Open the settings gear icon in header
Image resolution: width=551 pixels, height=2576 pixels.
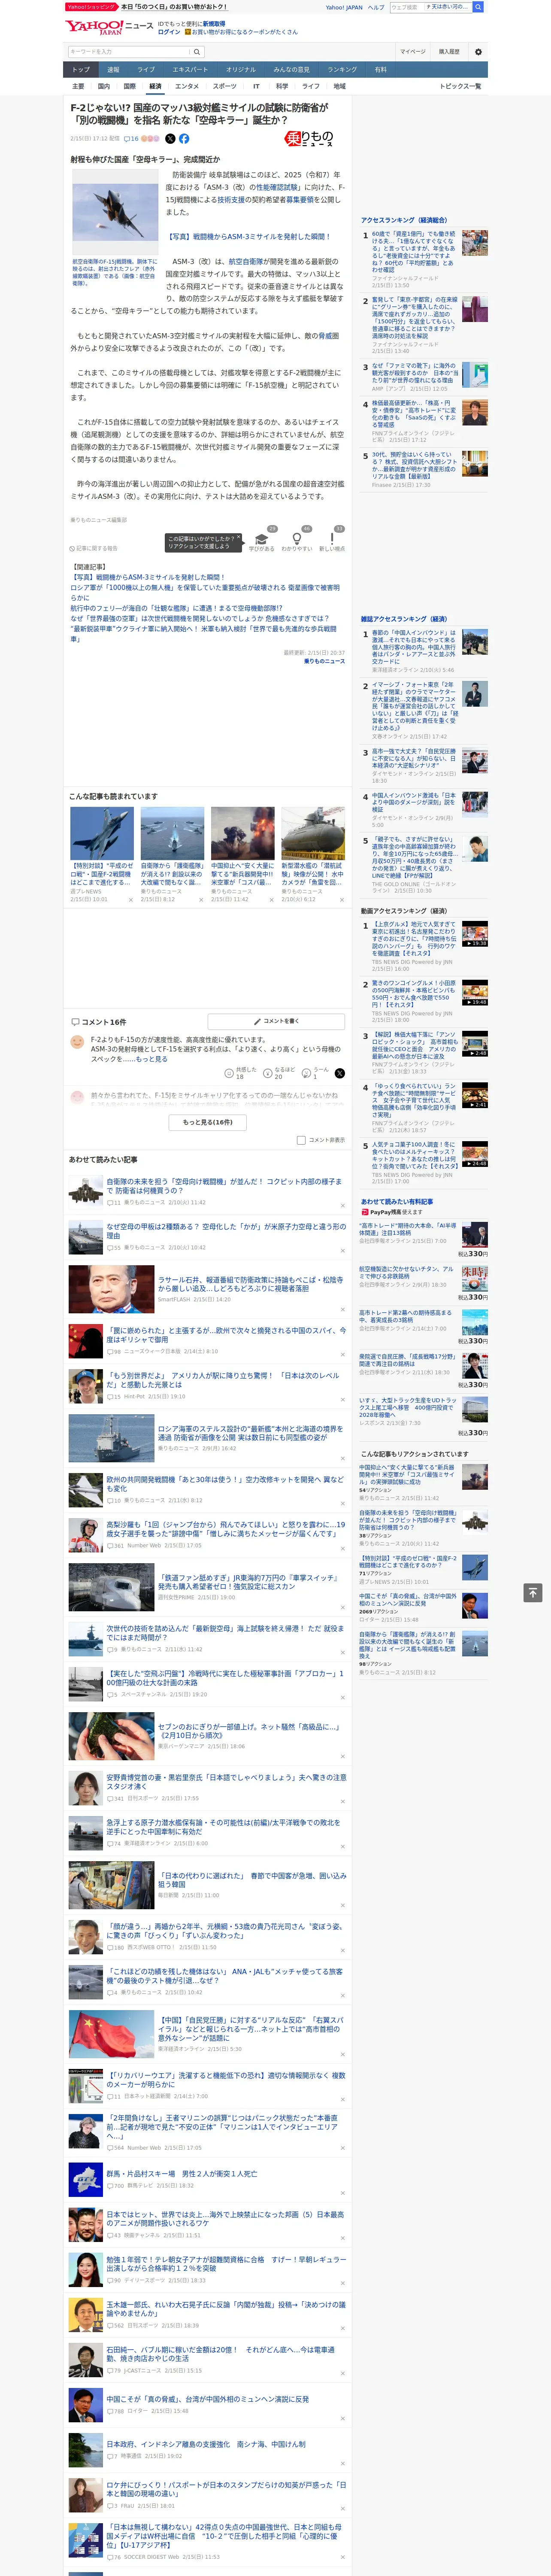tap(478, 51)
